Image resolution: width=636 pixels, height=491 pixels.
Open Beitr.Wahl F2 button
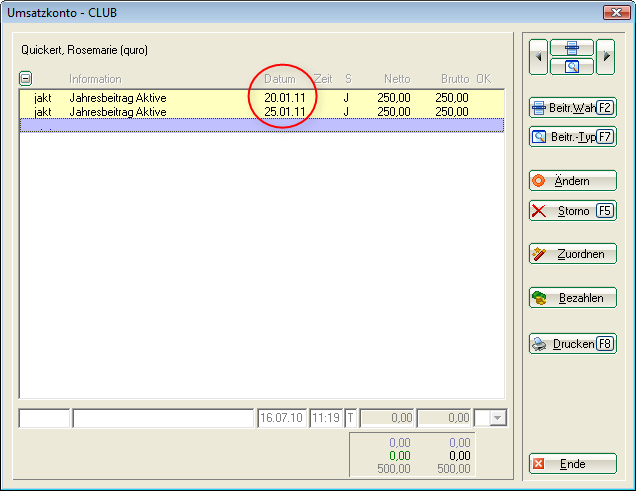pos(573,108)
